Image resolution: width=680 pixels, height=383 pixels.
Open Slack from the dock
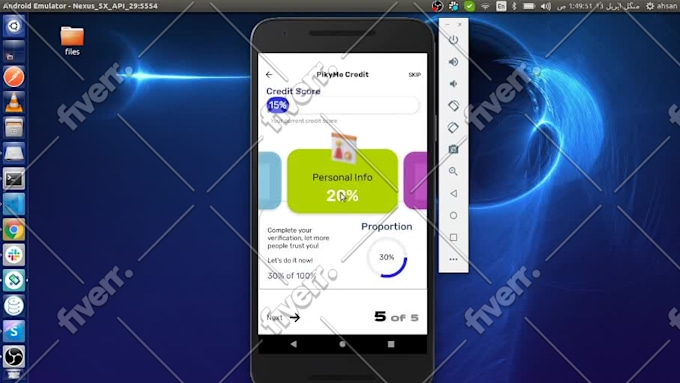coord(14,255)
